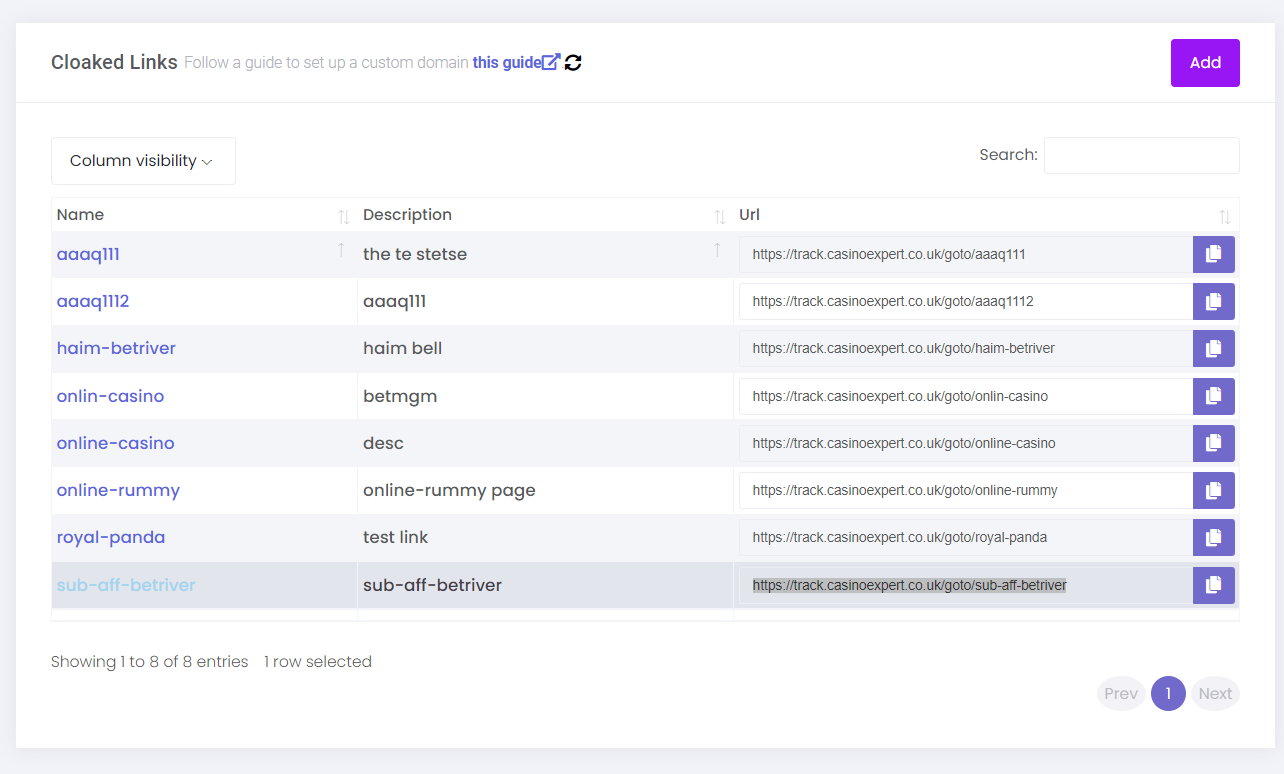The width and height of the screenshot is (1284, 774).
Task: Click the '1 row selected' status text
Action: click(x=318, y=661)
